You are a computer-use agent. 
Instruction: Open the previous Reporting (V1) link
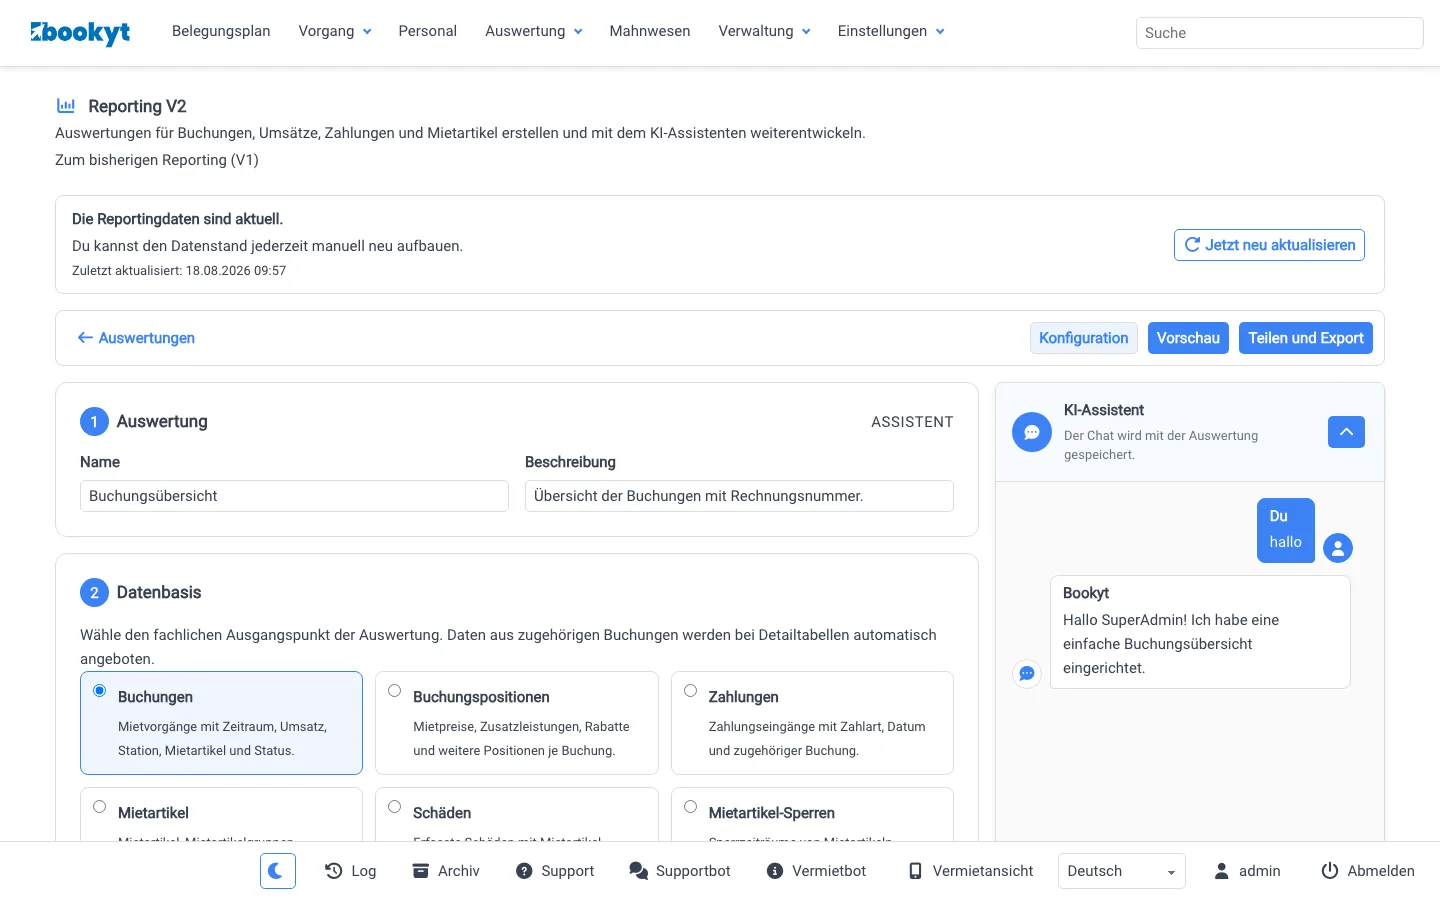pos(157,160)
